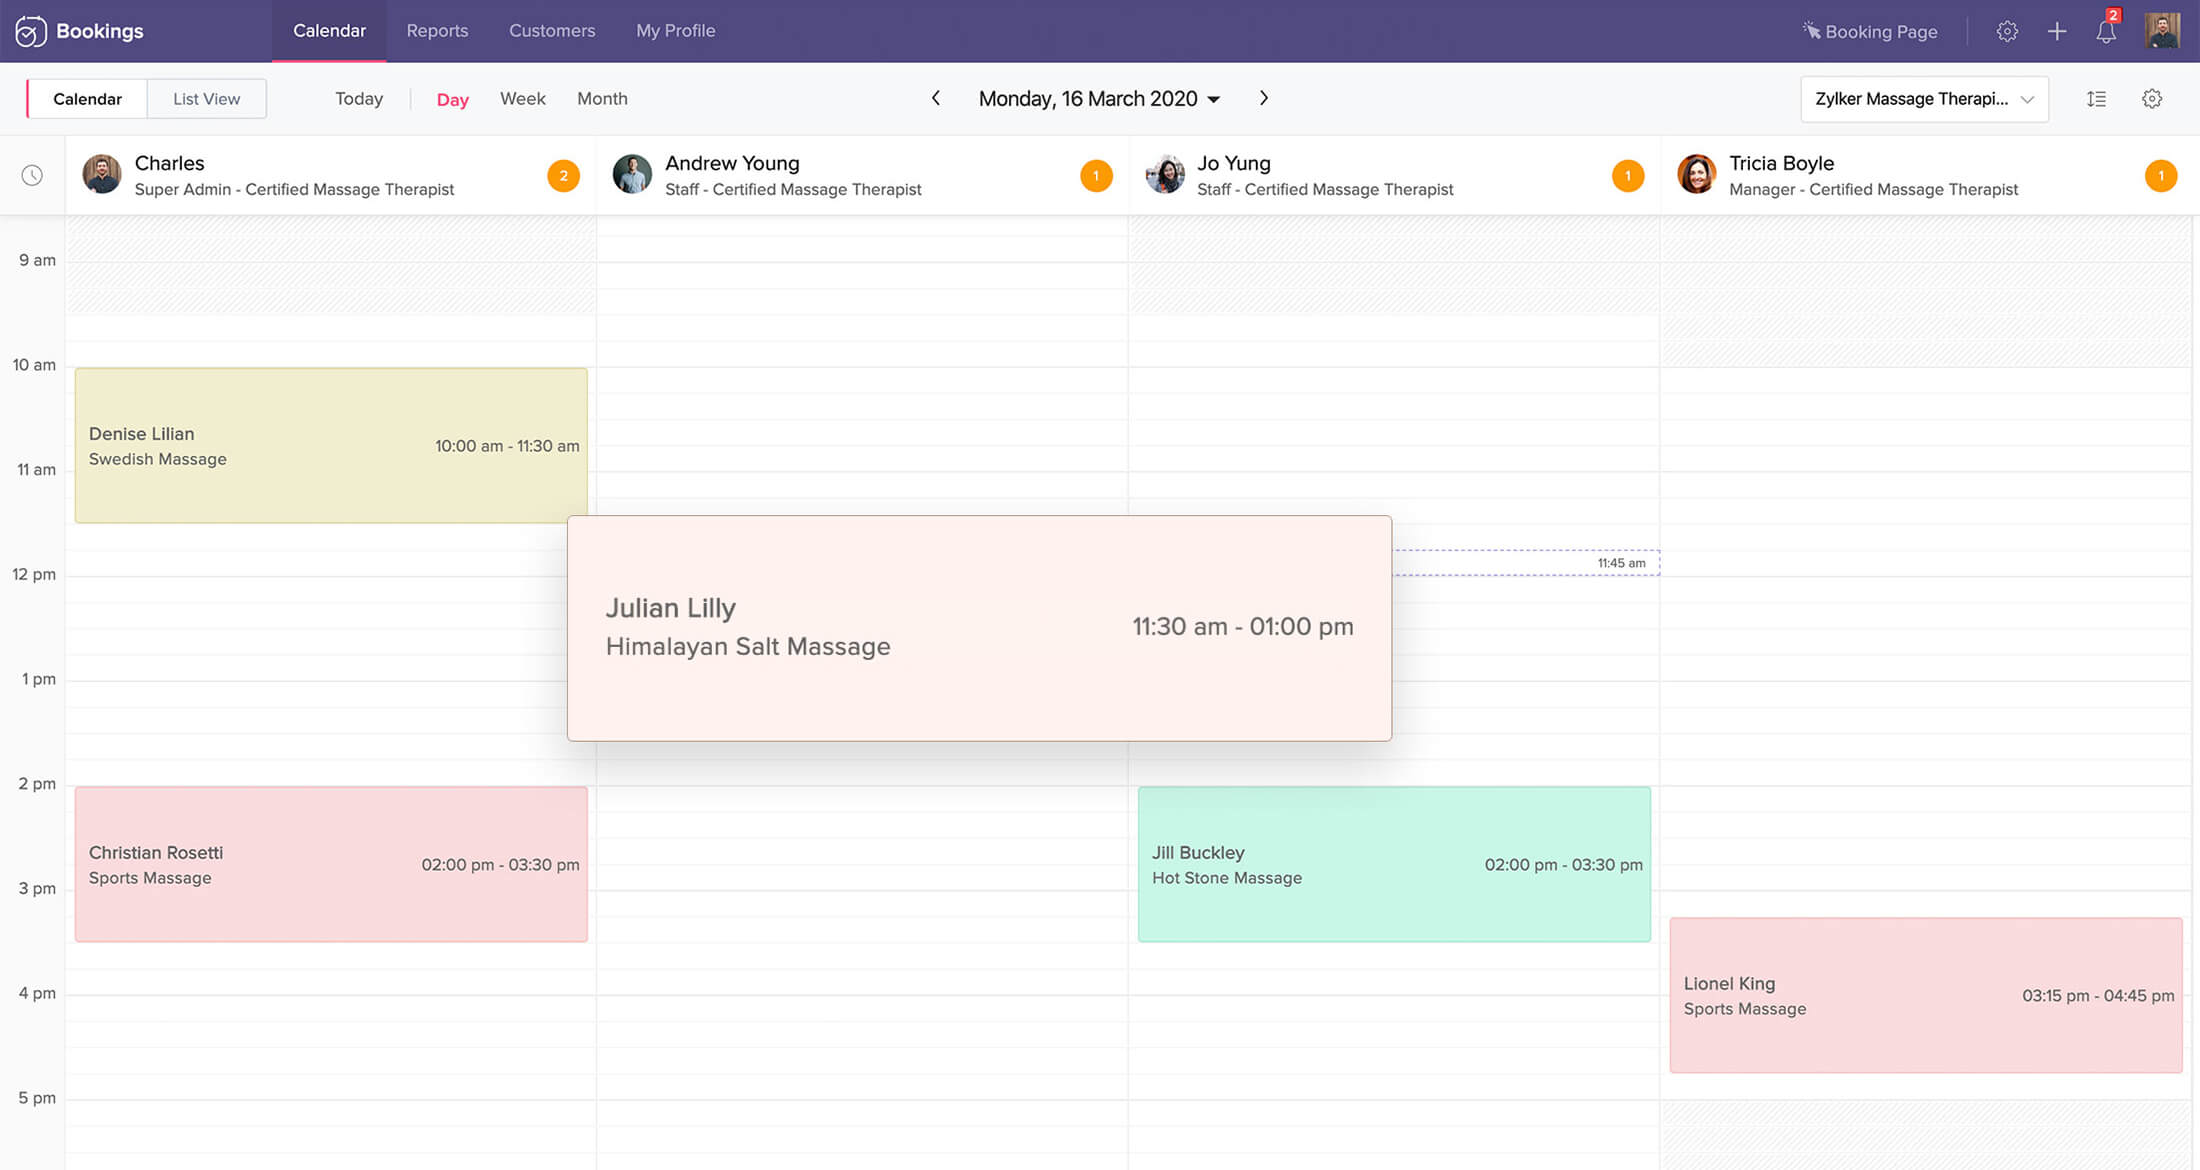The width and height of the screenshot is (2200, 1170).
Task: Open Jill Buckley Hot Stone Massage appointment
Action: click(x=1394, y=864)
